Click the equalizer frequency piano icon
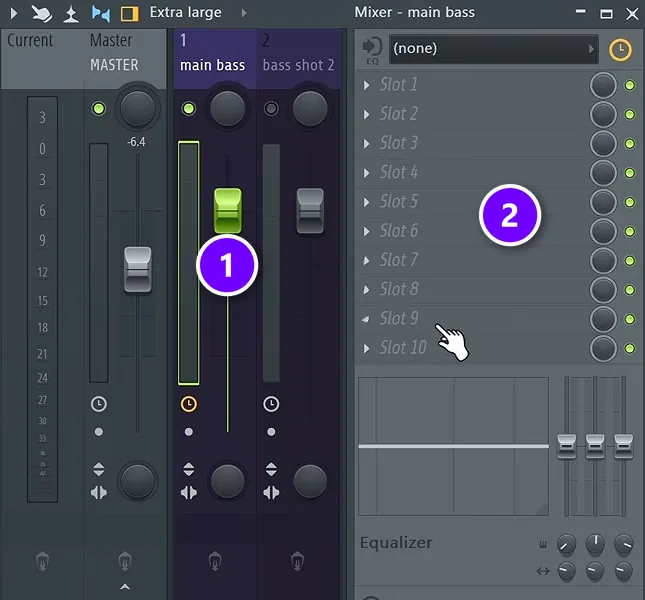 coord(543,545)
